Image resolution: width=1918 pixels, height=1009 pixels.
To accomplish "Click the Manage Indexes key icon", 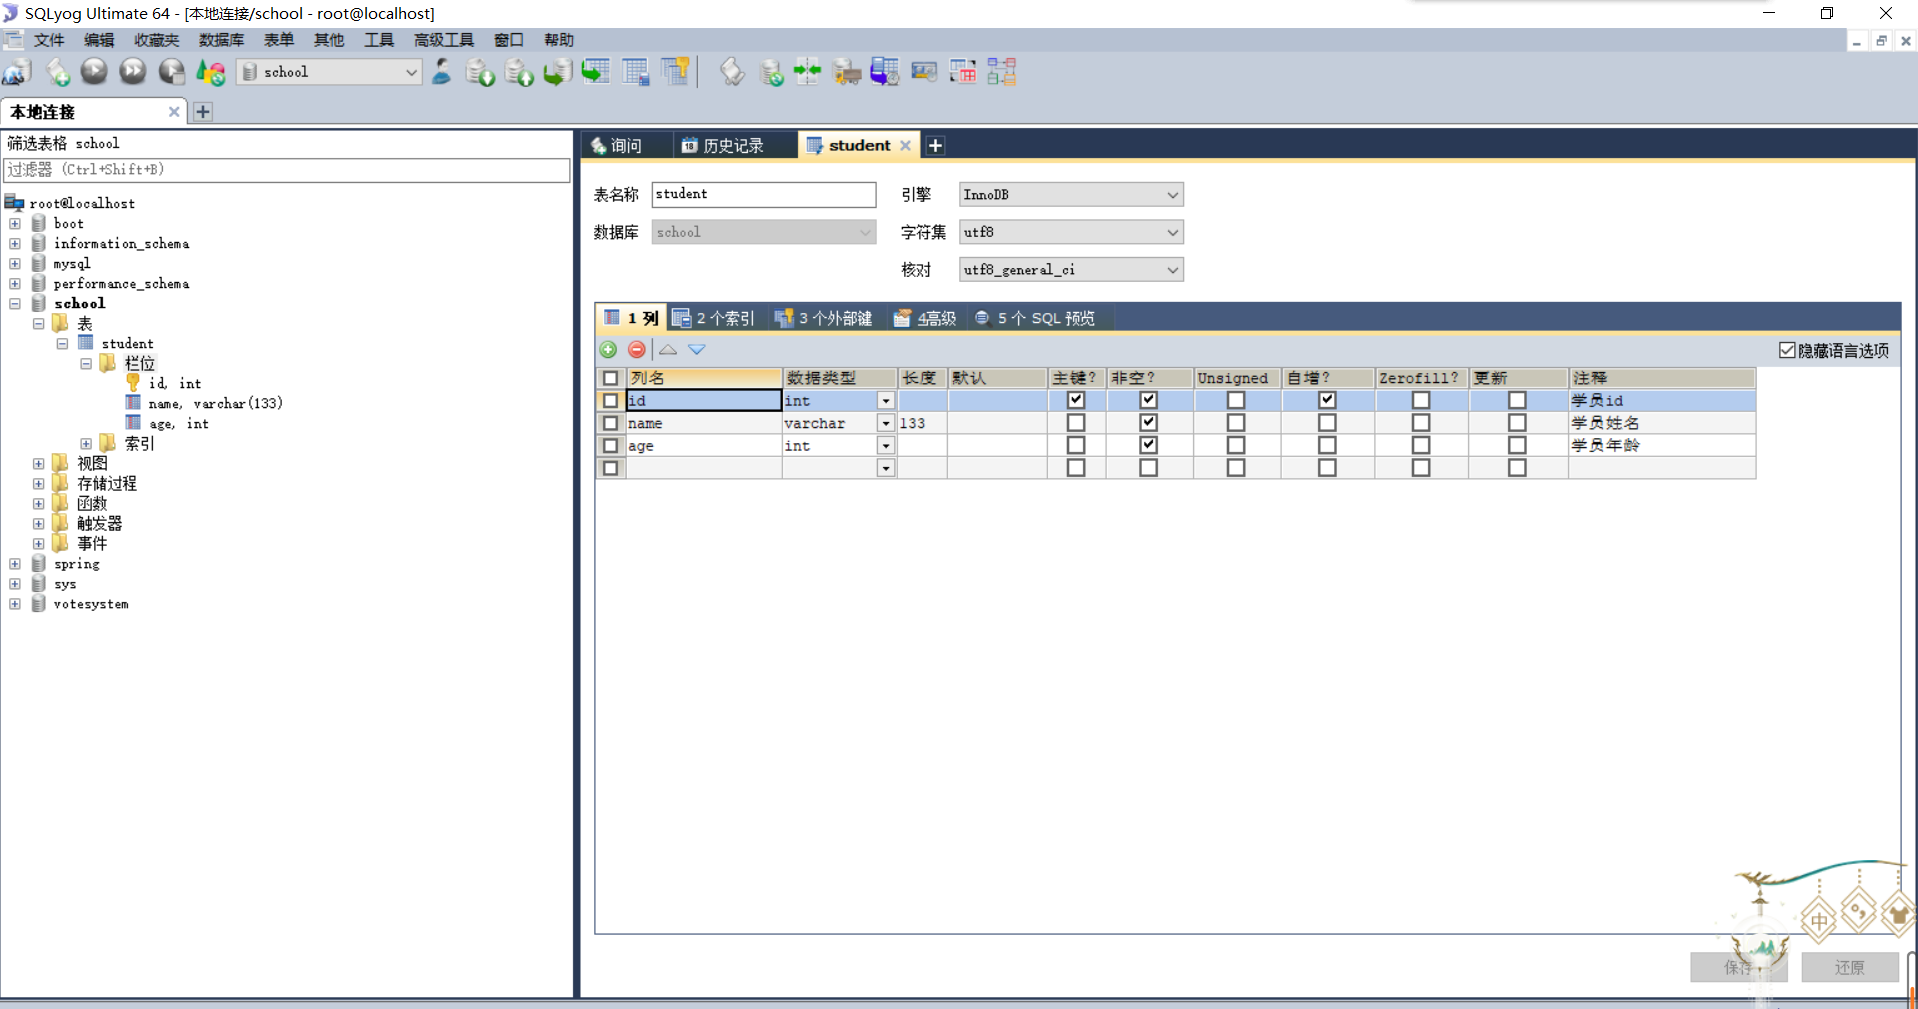I will click(x=675, y=72).
